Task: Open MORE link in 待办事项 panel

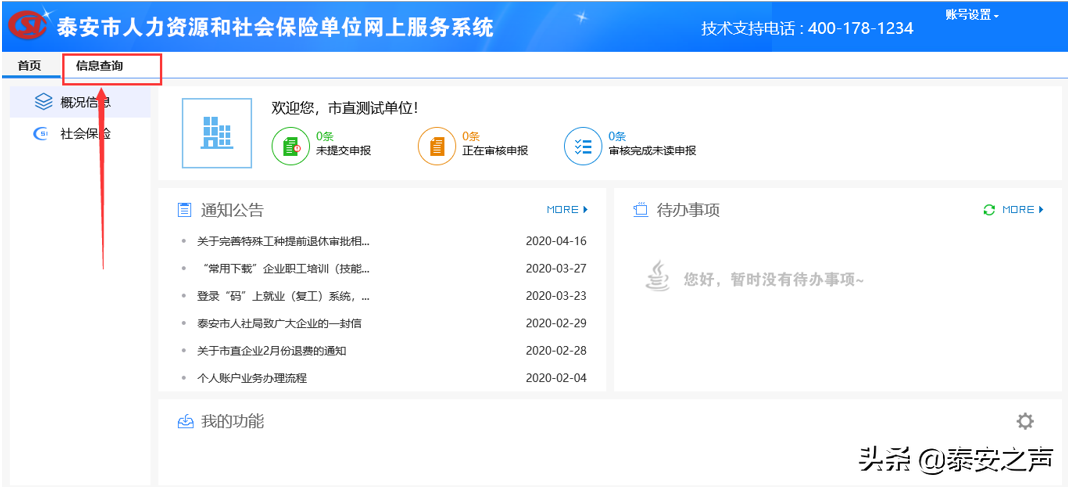Action: coord(1022,210)
